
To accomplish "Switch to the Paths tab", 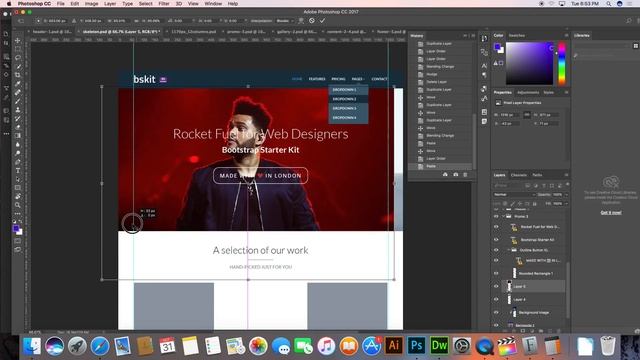I will pyautogui.click(x=537, y=175).
